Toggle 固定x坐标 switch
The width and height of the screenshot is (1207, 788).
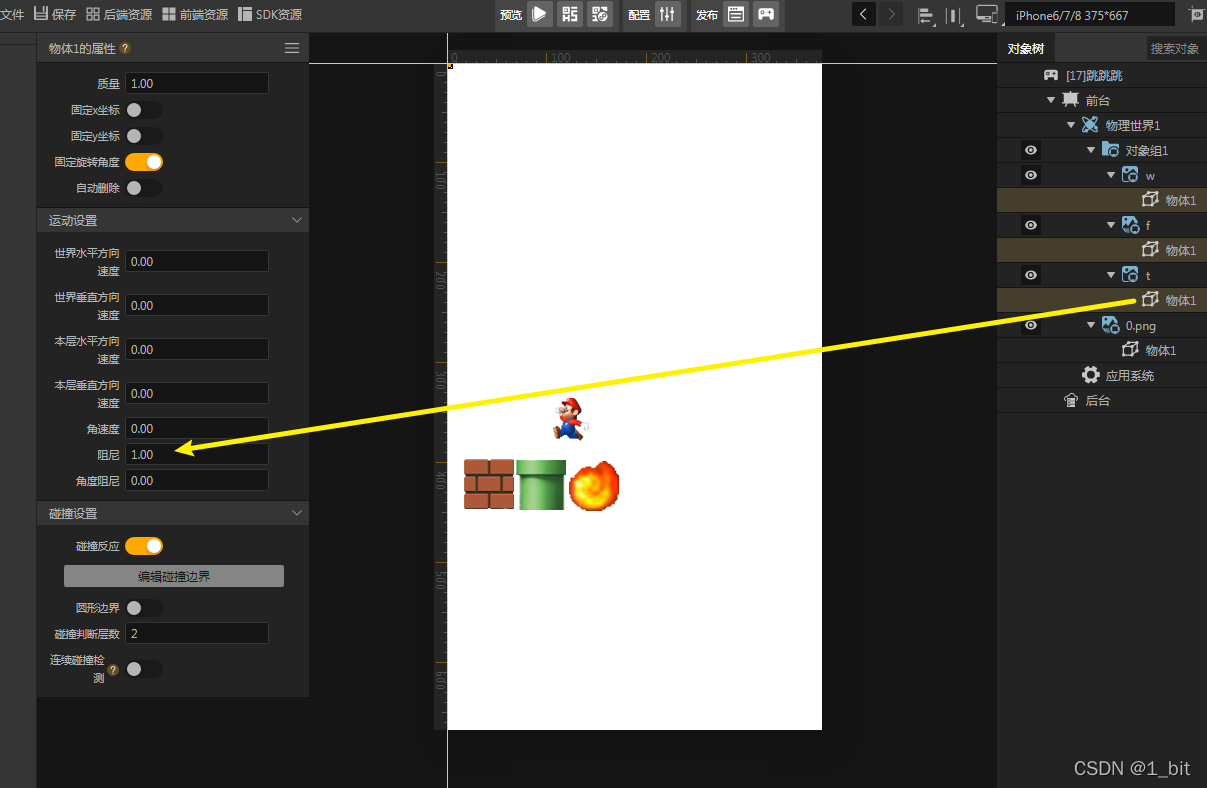pos(144,110)
